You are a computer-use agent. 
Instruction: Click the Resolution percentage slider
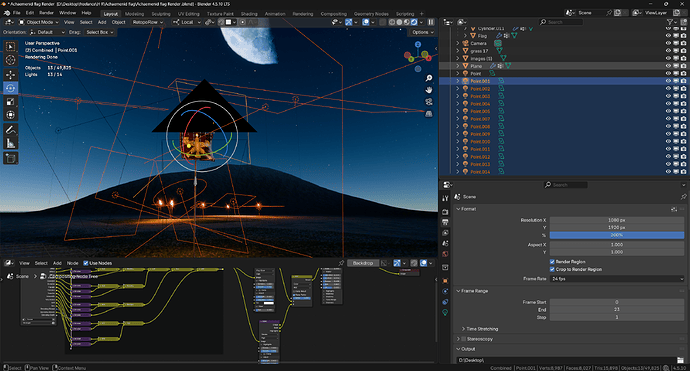(617, 235)
